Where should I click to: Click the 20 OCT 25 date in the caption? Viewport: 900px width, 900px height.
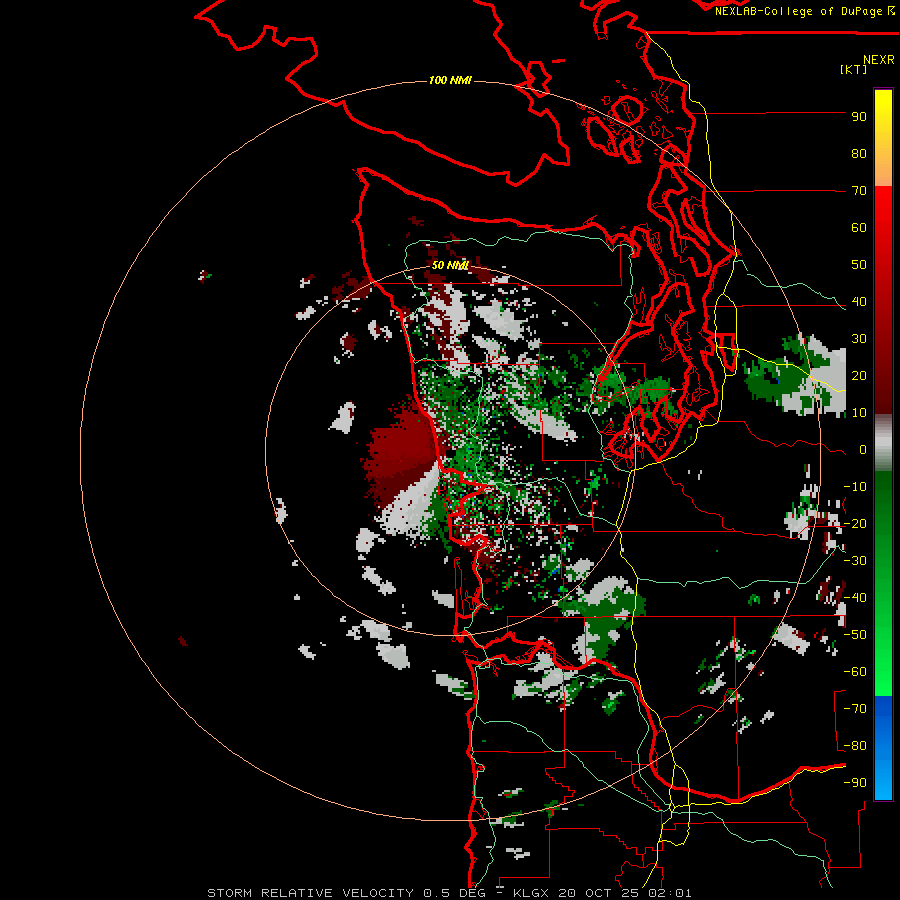tap(601, 893)
